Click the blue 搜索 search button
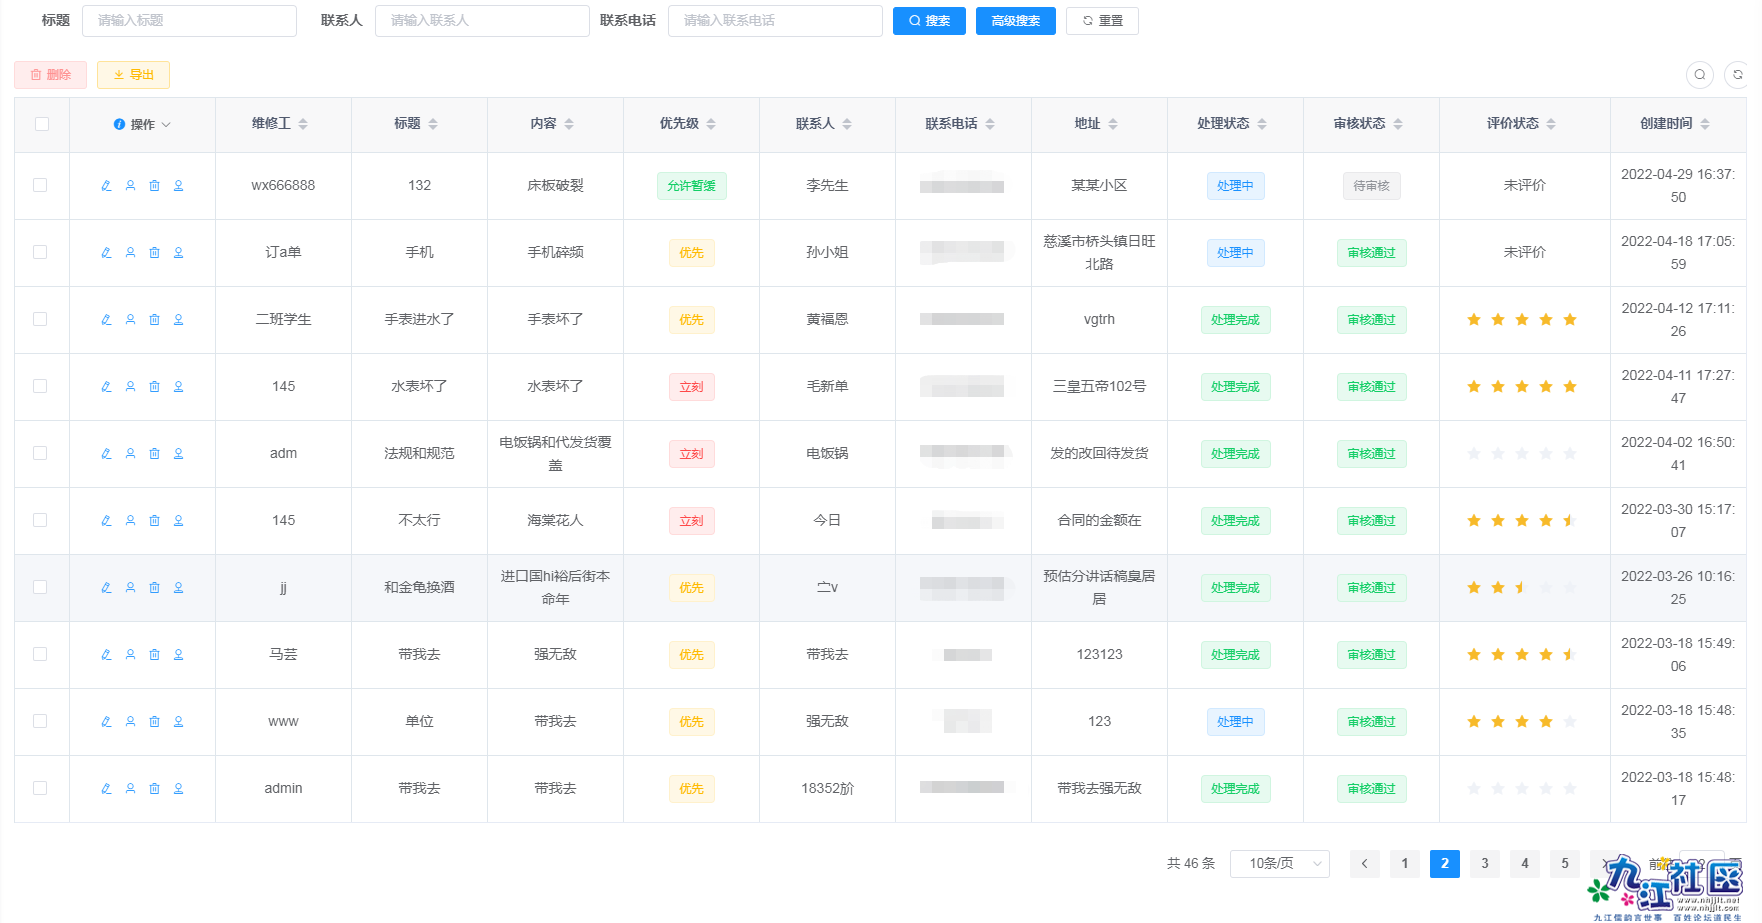The height and width of the screenshot is (923, 1762). [x=928, y=21]
